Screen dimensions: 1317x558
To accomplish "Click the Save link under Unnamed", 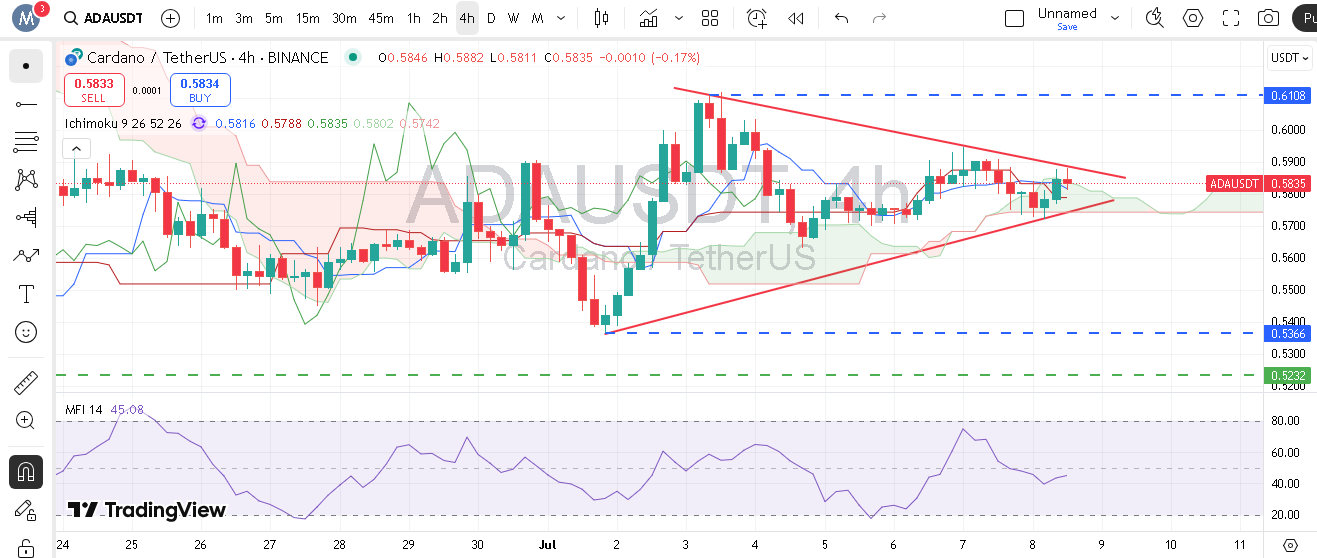I will [x=1067, y=27].
